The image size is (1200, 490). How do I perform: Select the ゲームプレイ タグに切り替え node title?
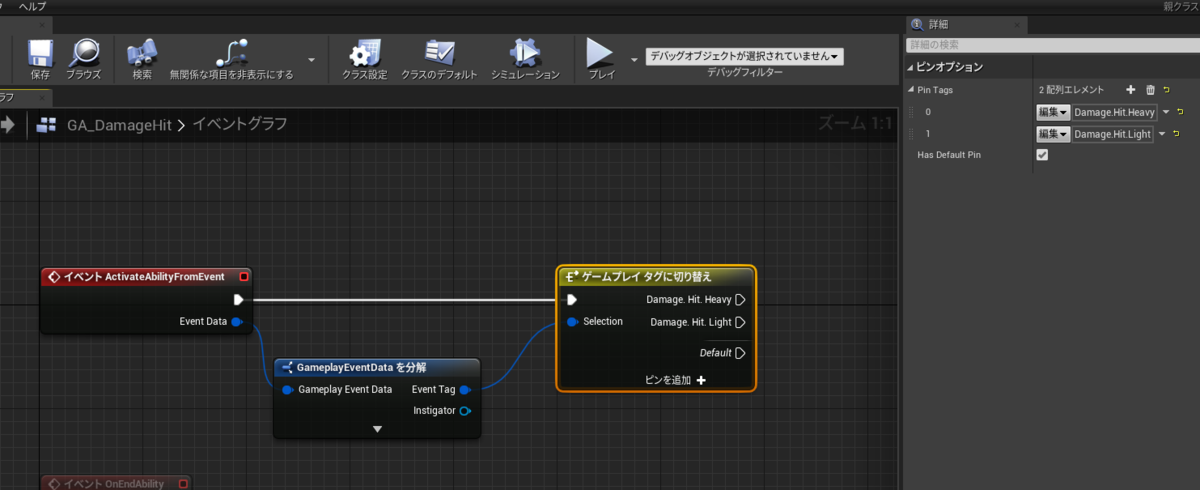647,276
